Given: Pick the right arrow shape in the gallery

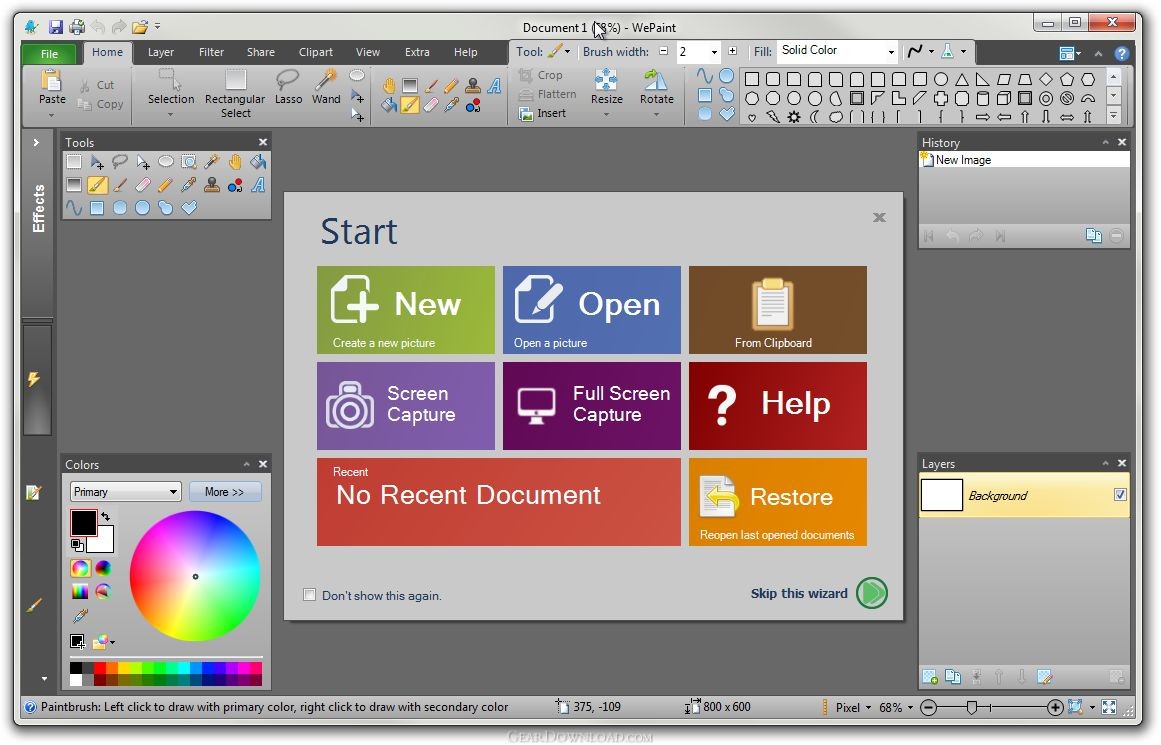Looking at the screenshot, I should [x=983, y=117].
